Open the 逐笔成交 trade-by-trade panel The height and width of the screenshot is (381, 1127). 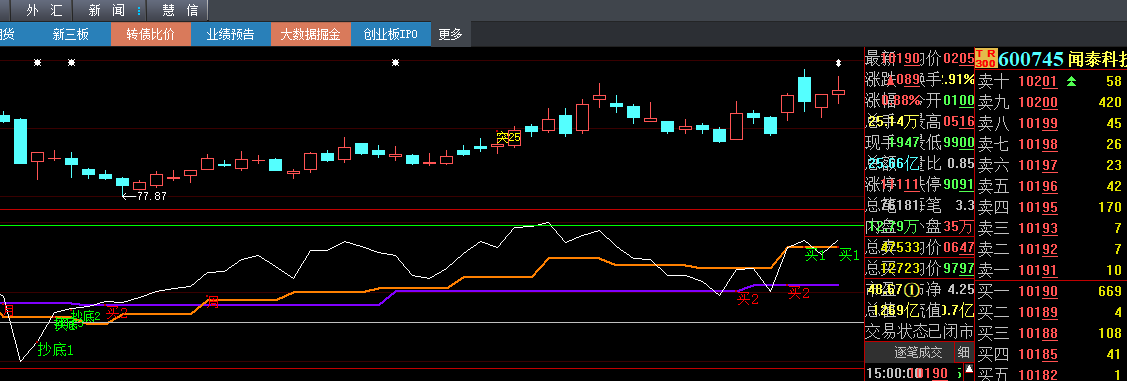[918, 352]
